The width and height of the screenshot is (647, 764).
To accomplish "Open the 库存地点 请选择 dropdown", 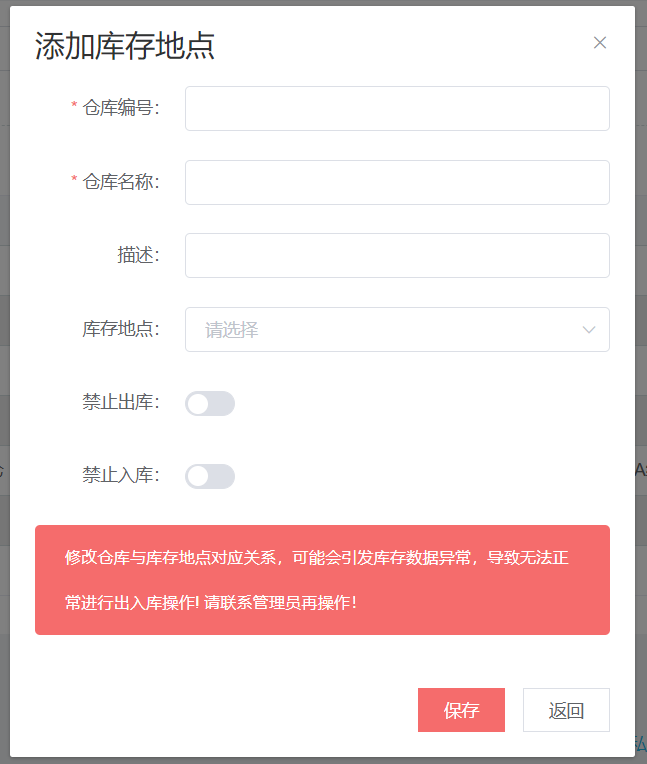I will (x=380, y=329).
